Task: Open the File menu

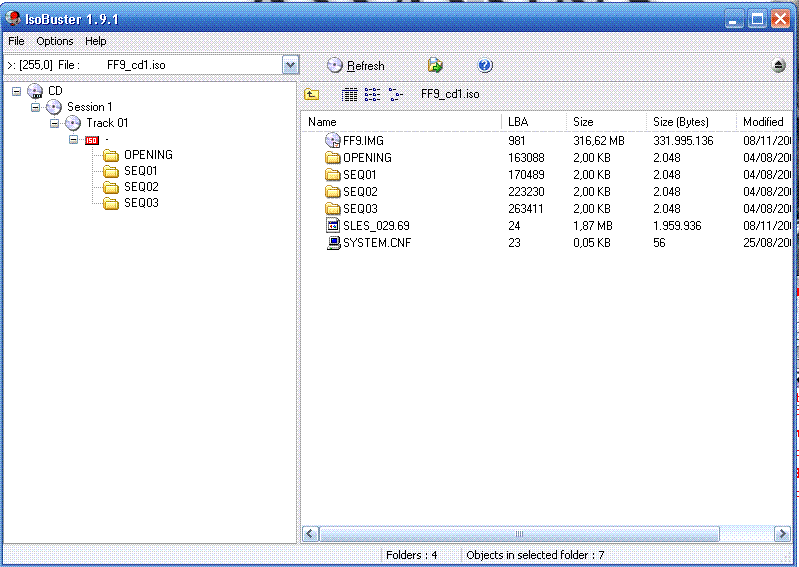Action: pos(16,41)
